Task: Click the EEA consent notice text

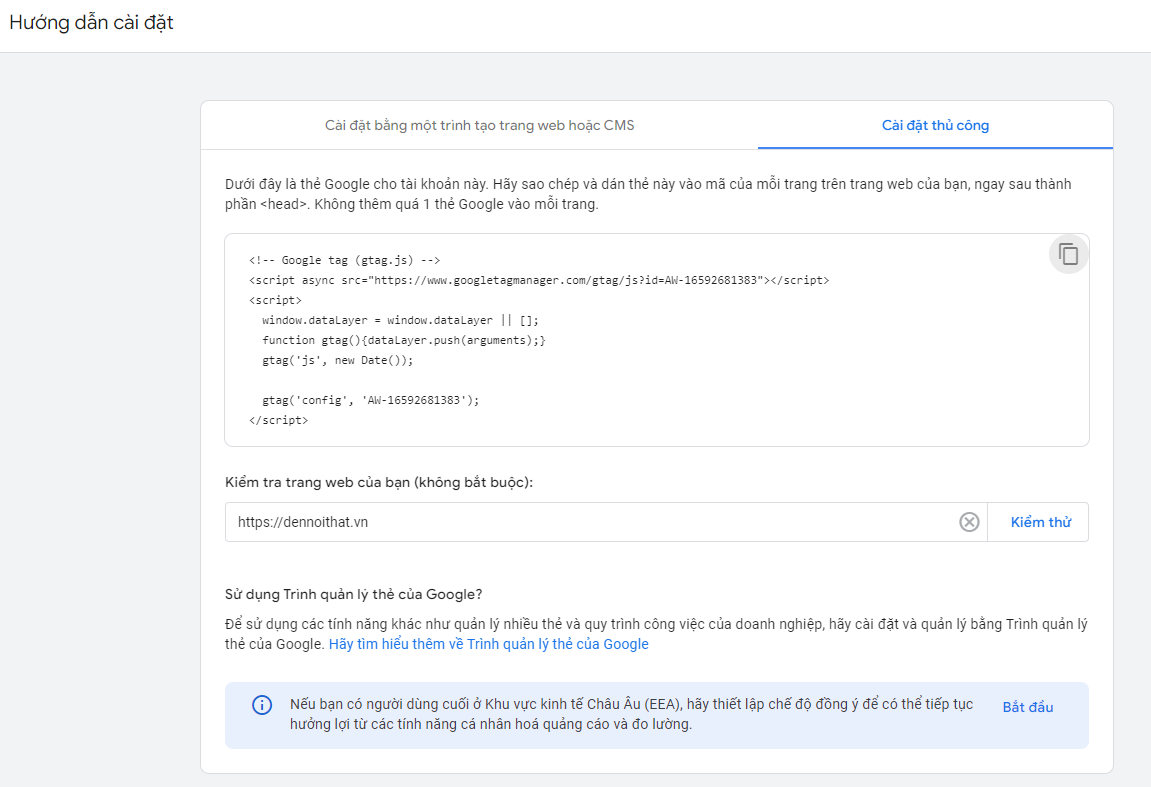Action: point(630,714)
